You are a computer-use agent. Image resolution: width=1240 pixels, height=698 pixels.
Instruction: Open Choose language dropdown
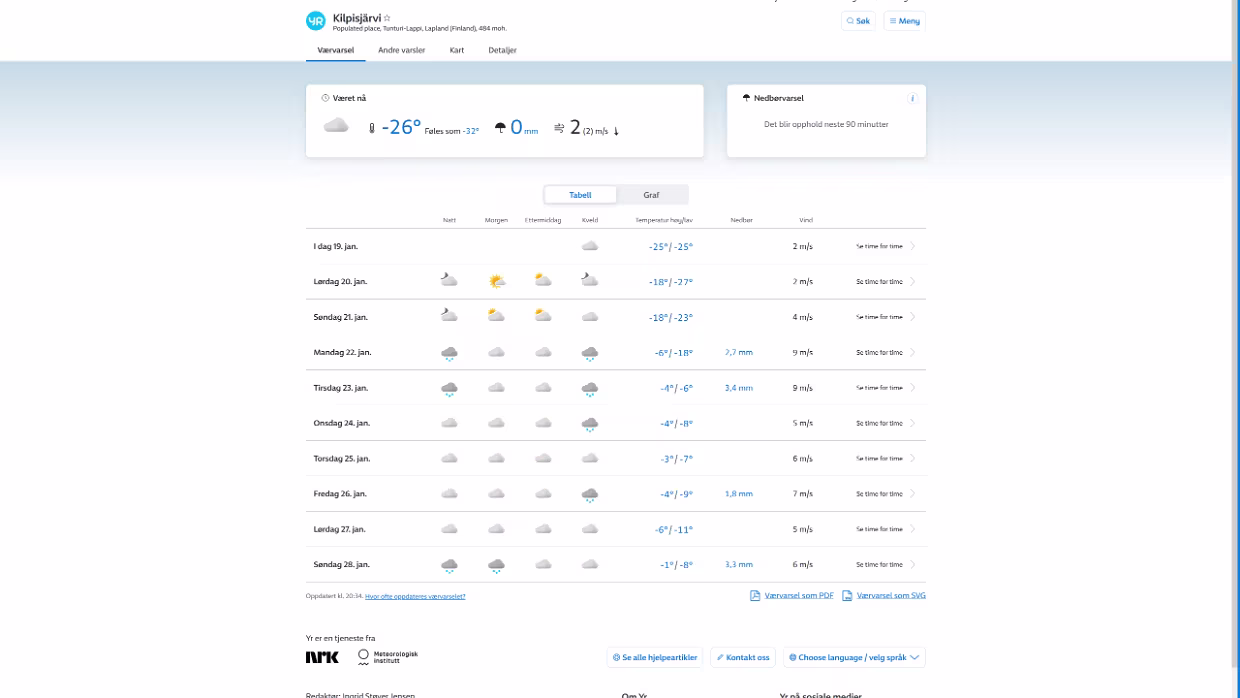(x=854, y=657)
